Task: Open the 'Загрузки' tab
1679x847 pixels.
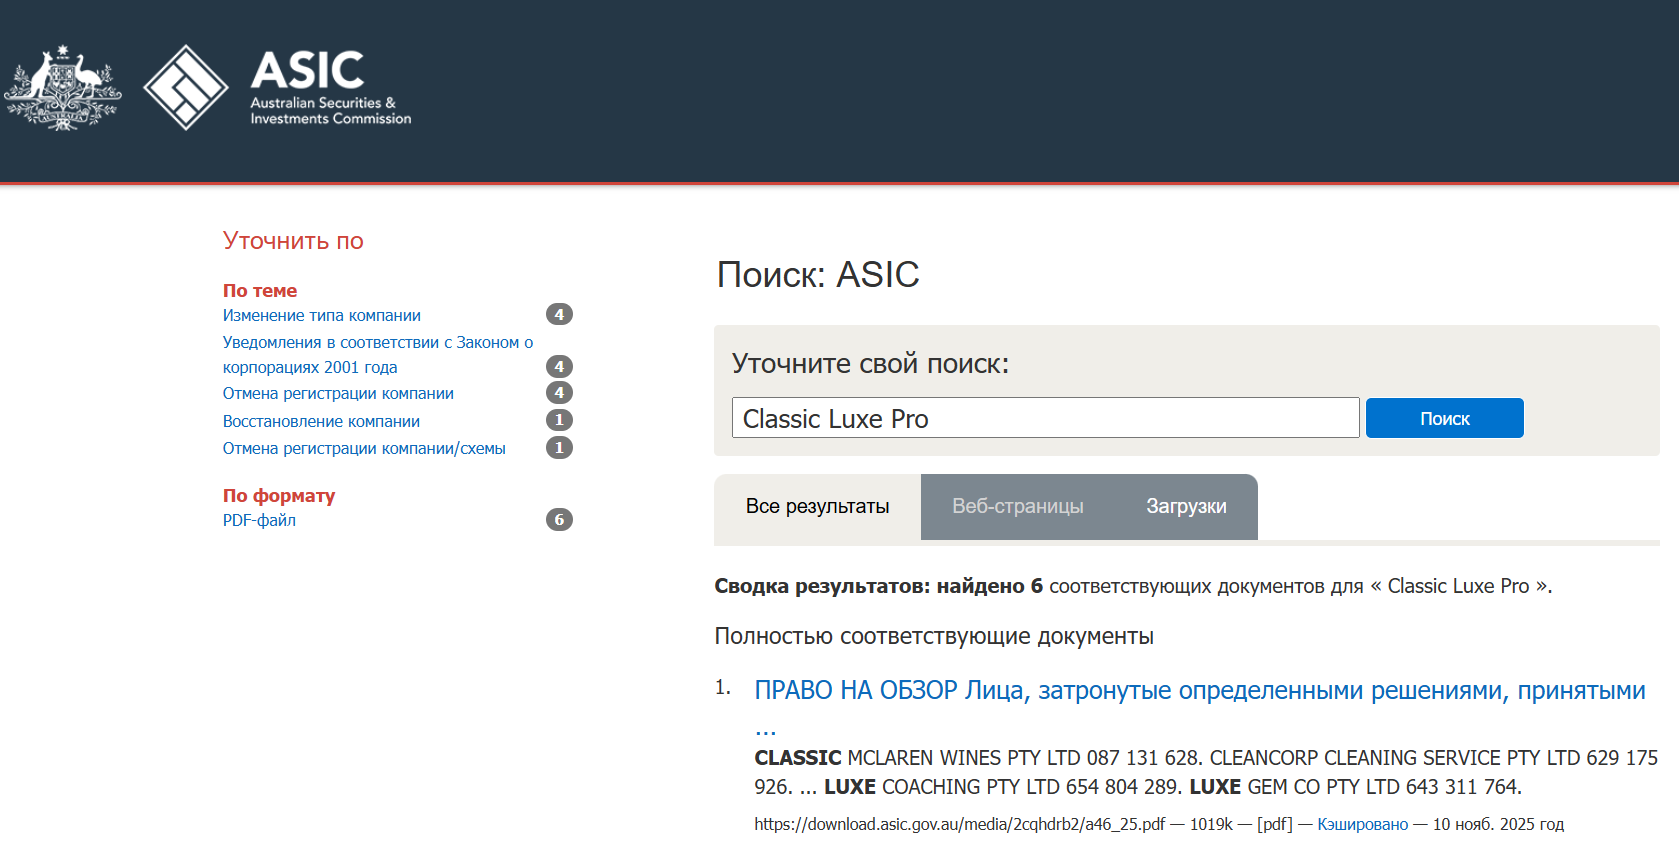Action: pos(1186,507)
